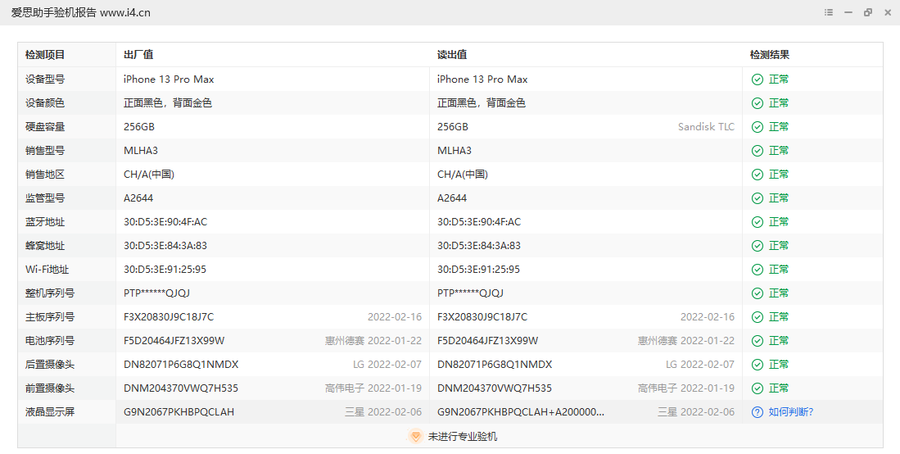Click green check icon in 销售地区 row
This screenshot has width=900, height=454.
tap(757, 174)
